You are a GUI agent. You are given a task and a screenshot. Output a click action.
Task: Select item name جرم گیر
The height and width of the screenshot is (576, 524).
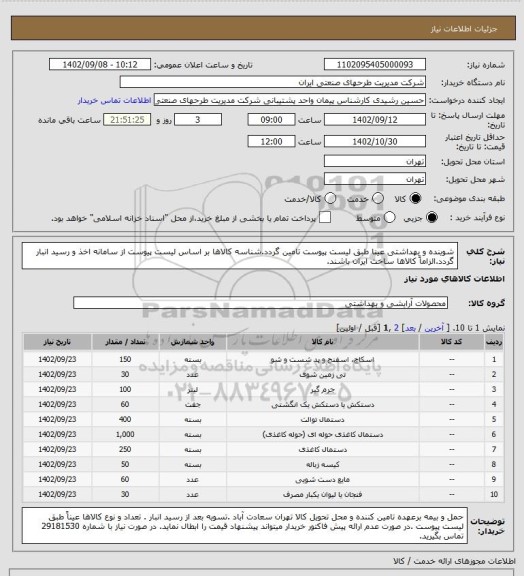click(x=322, y=390)
